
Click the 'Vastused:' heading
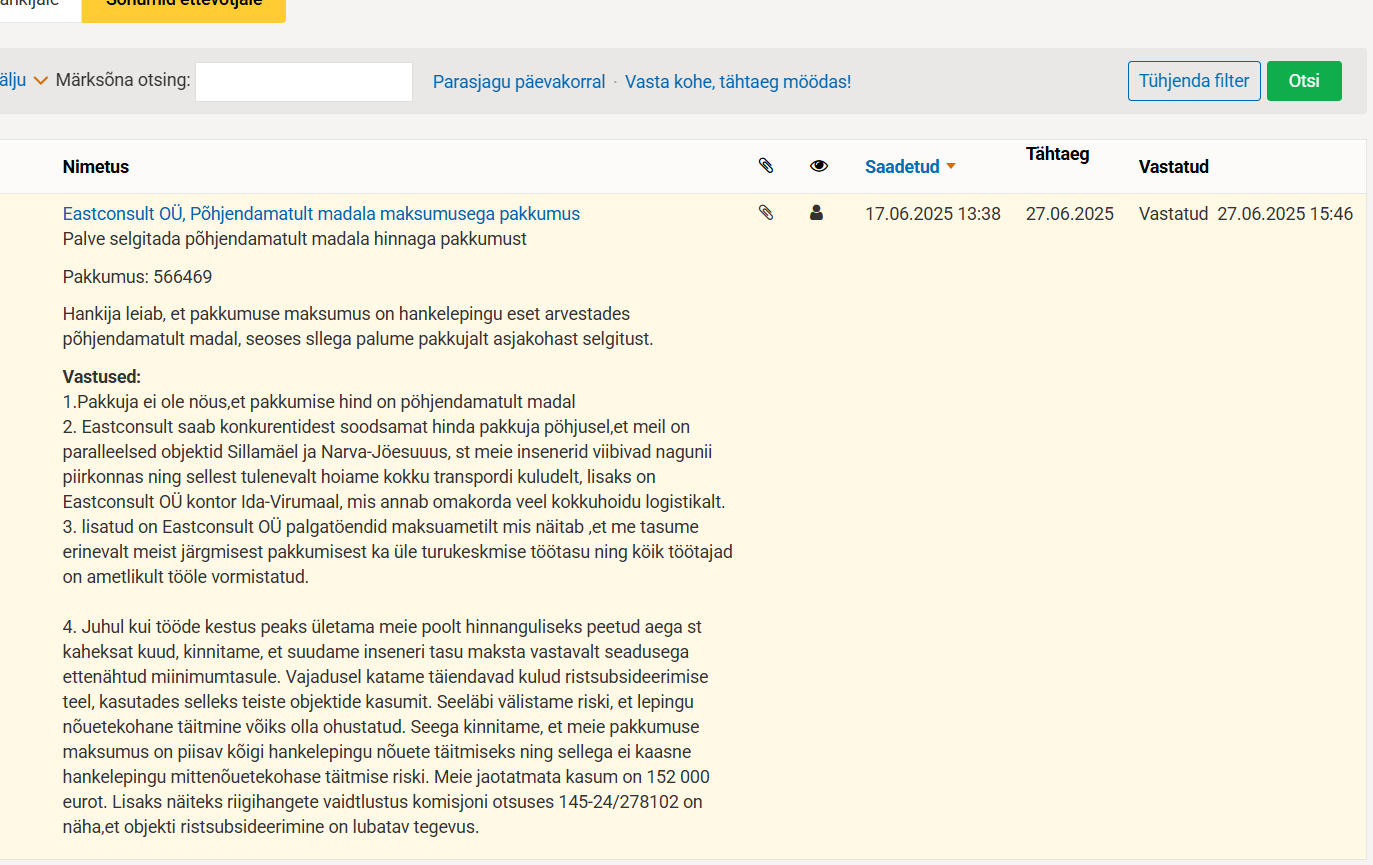pyautogui.click(x=102, y=377)
